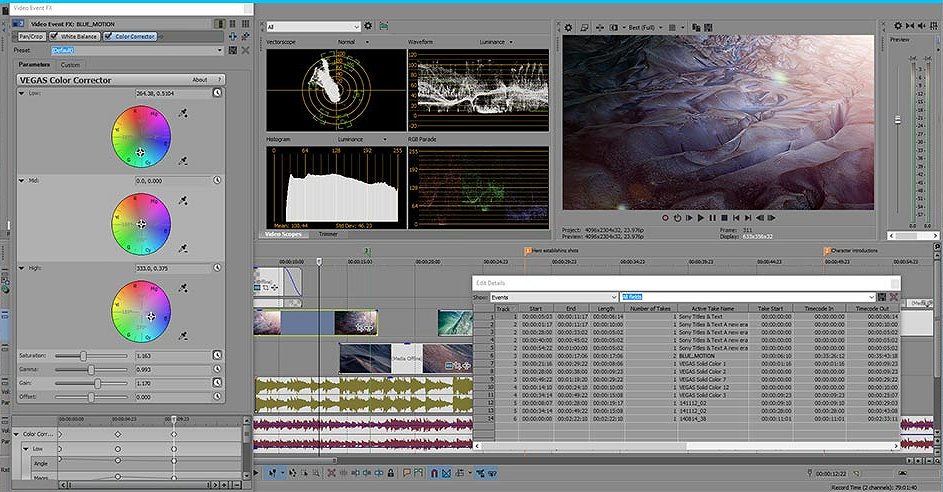Open Video Preview project properties gear
The height and width of the screenshot is (492, 943).
(568, 27)
